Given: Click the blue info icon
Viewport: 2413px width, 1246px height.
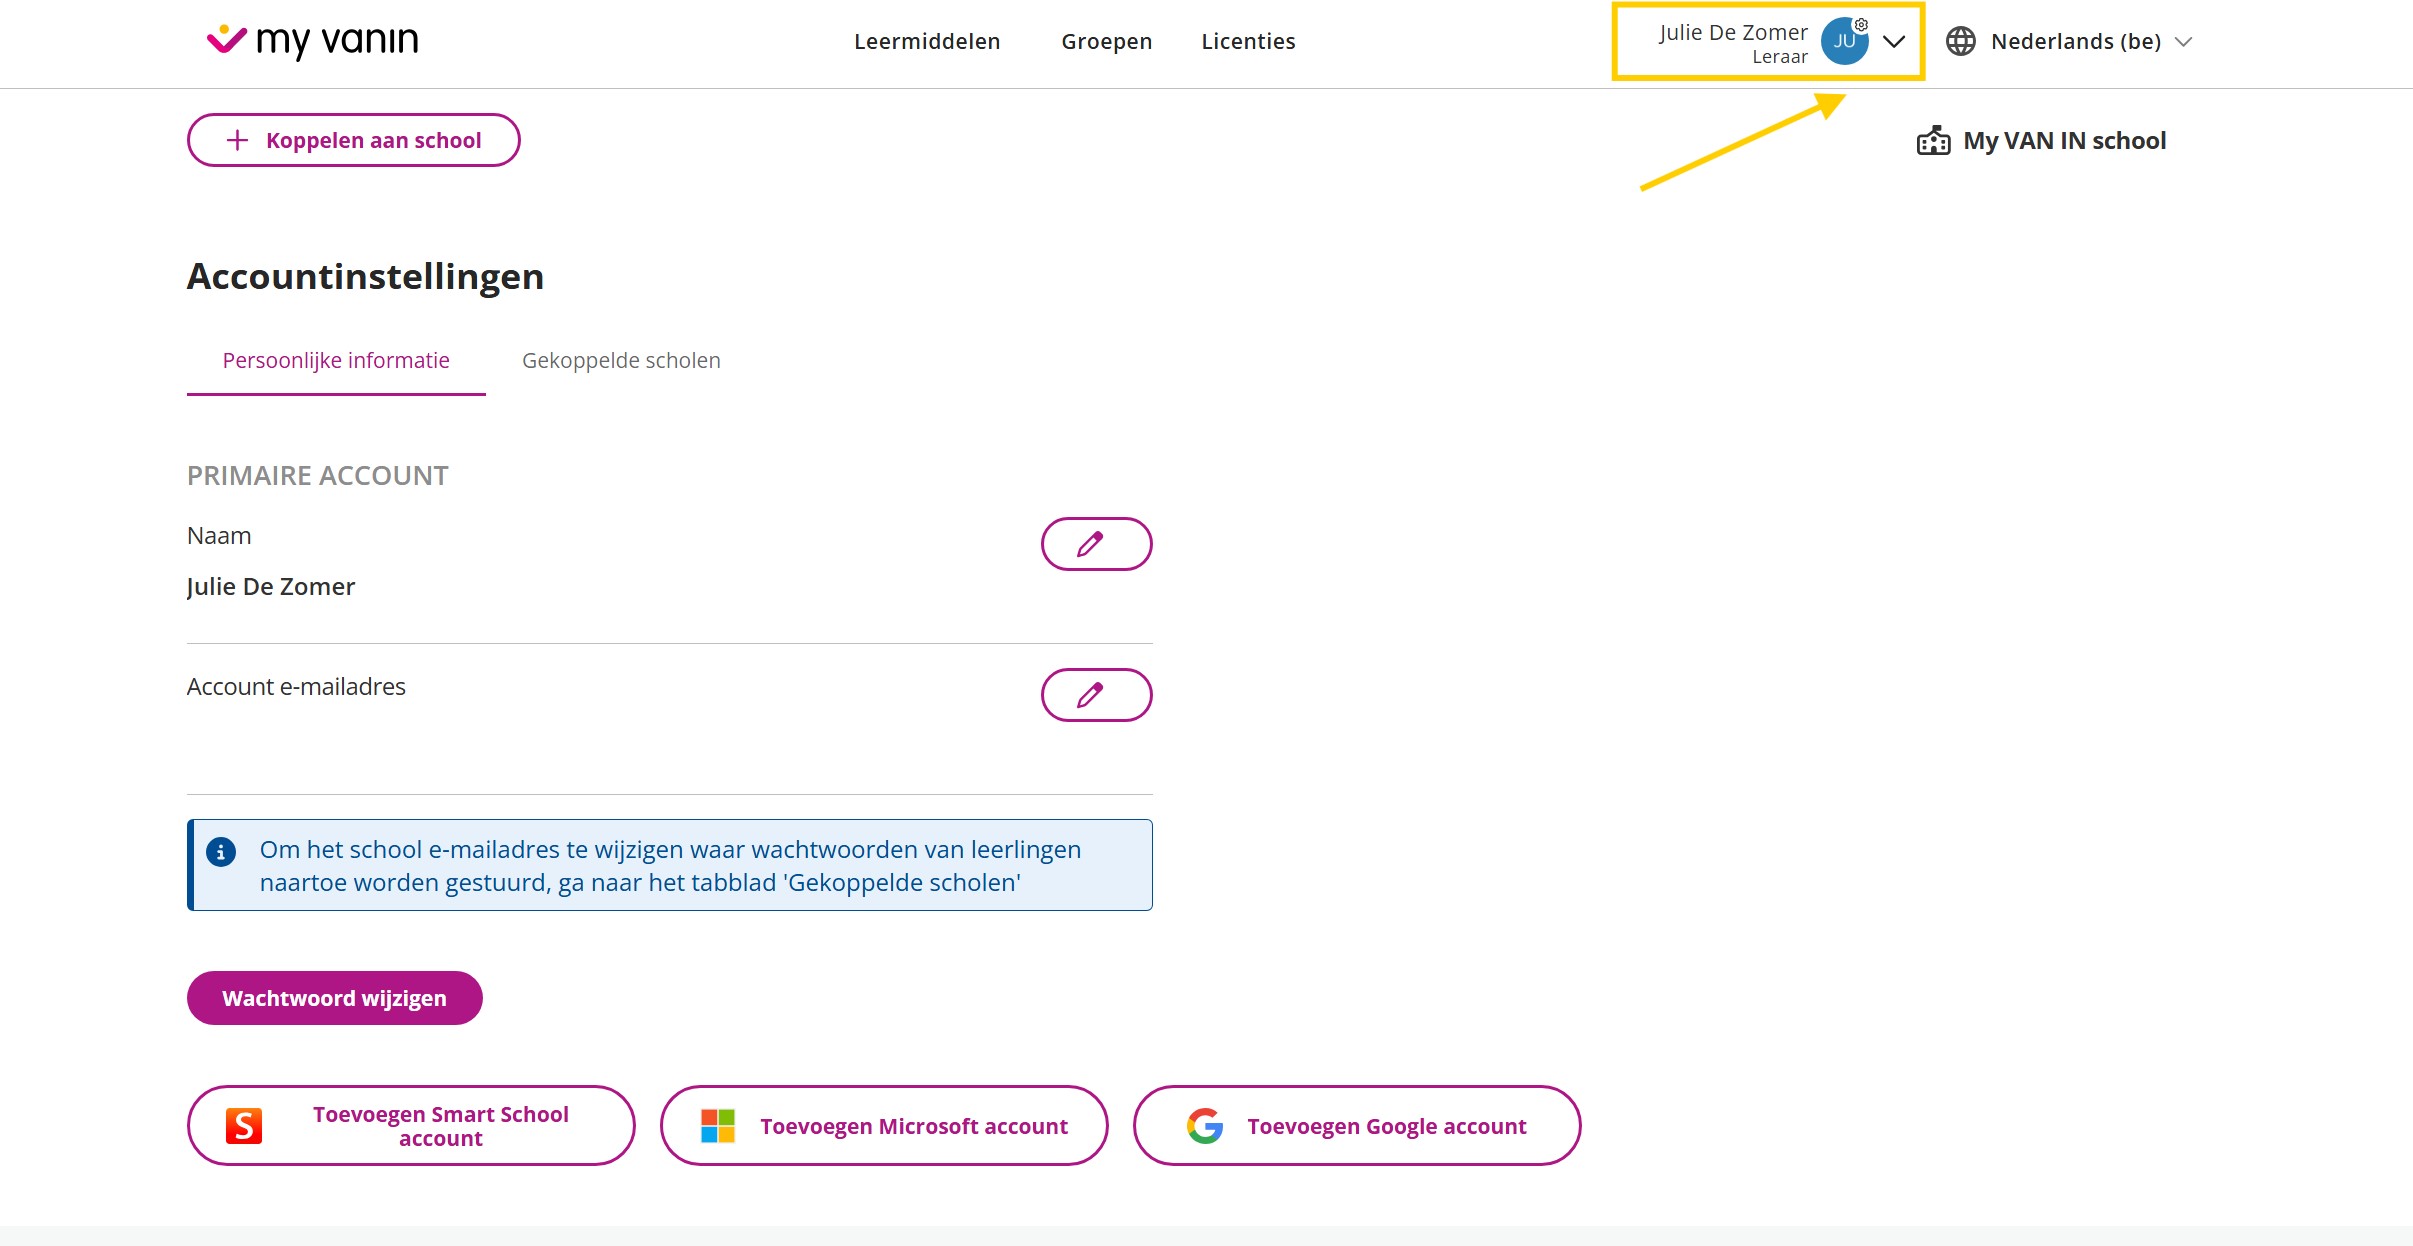Looking at the screenshot, I should (x=221, y=852).
